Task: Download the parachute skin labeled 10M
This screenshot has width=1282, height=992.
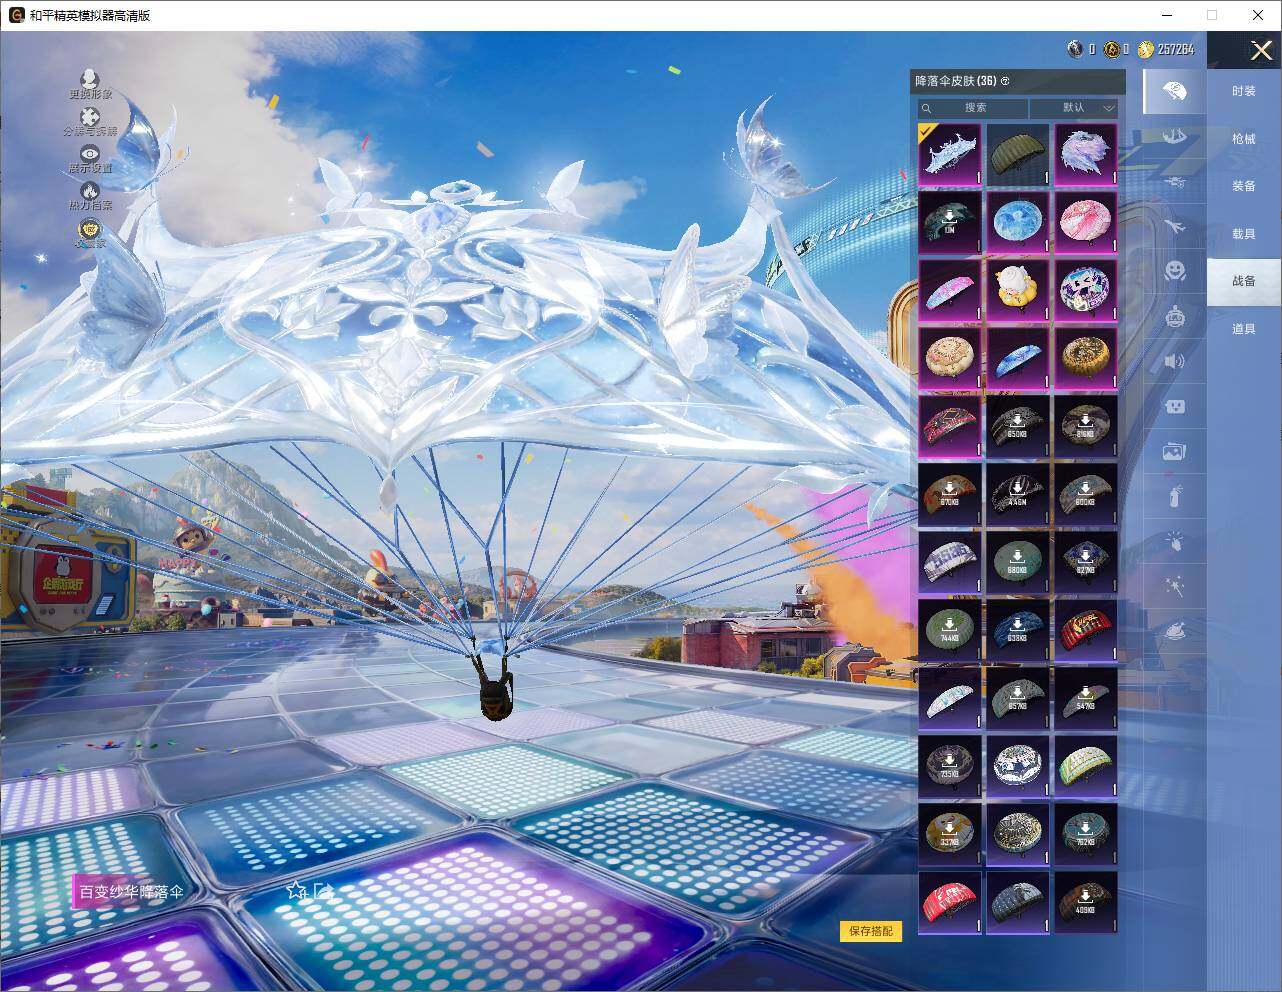Action: [950, 223]
